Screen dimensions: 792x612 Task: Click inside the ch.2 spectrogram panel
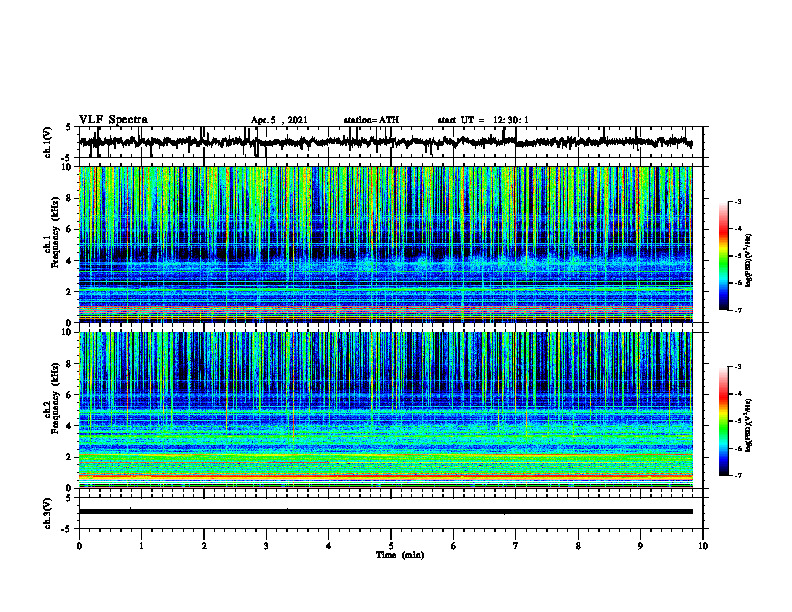click(x=385, y=410)
